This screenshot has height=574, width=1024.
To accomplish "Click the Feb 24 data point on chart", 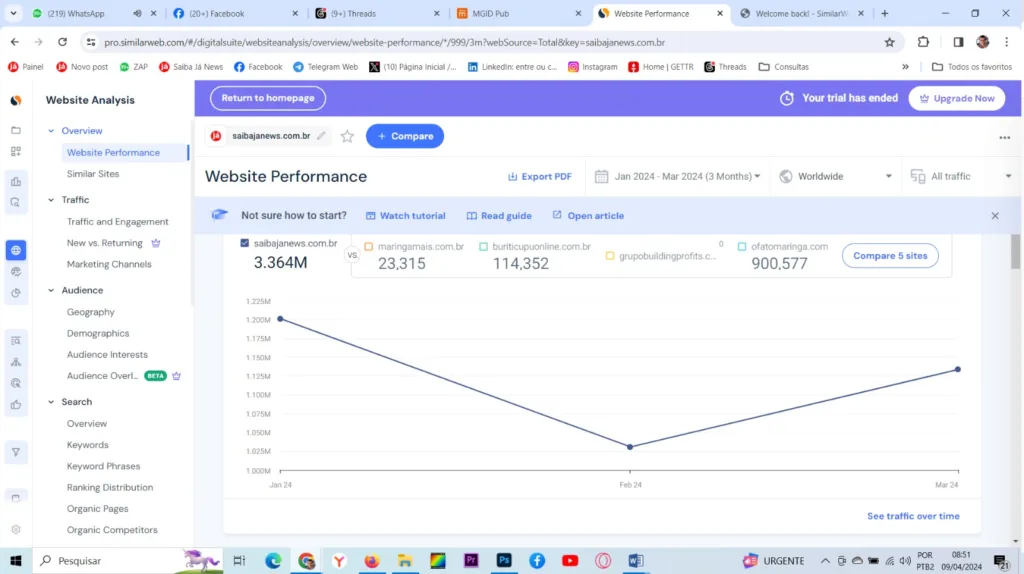I will (x=629, y=446).
